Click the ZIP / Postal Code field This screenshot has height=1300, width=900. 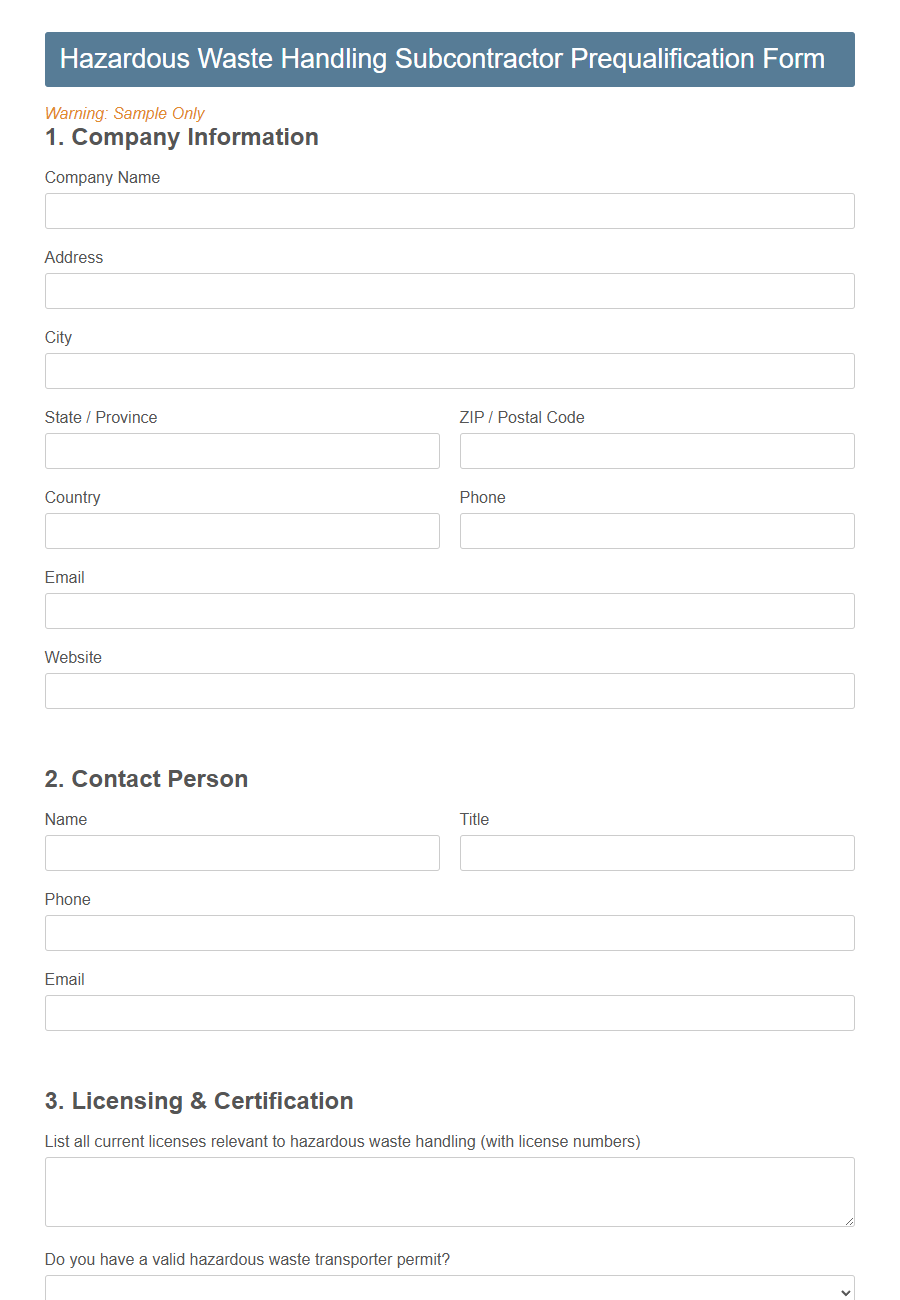pos(657,451)
